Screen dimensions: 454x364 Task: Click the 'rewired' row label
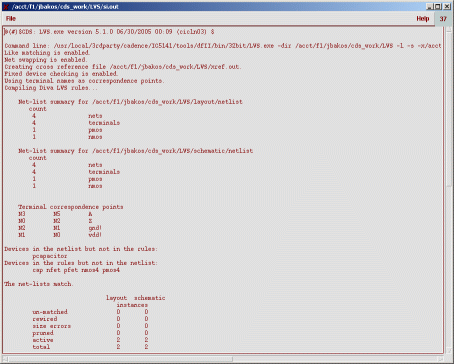point(45,319)
